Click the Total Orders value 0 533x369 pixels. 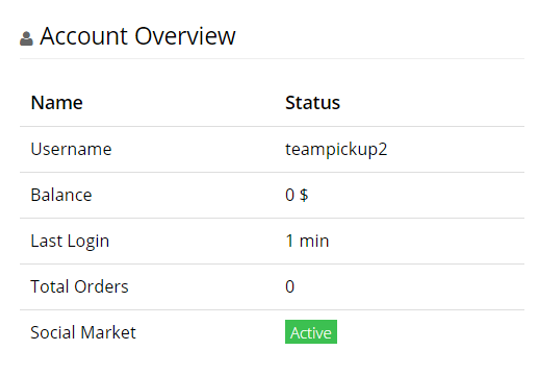[x=290, y=286]
